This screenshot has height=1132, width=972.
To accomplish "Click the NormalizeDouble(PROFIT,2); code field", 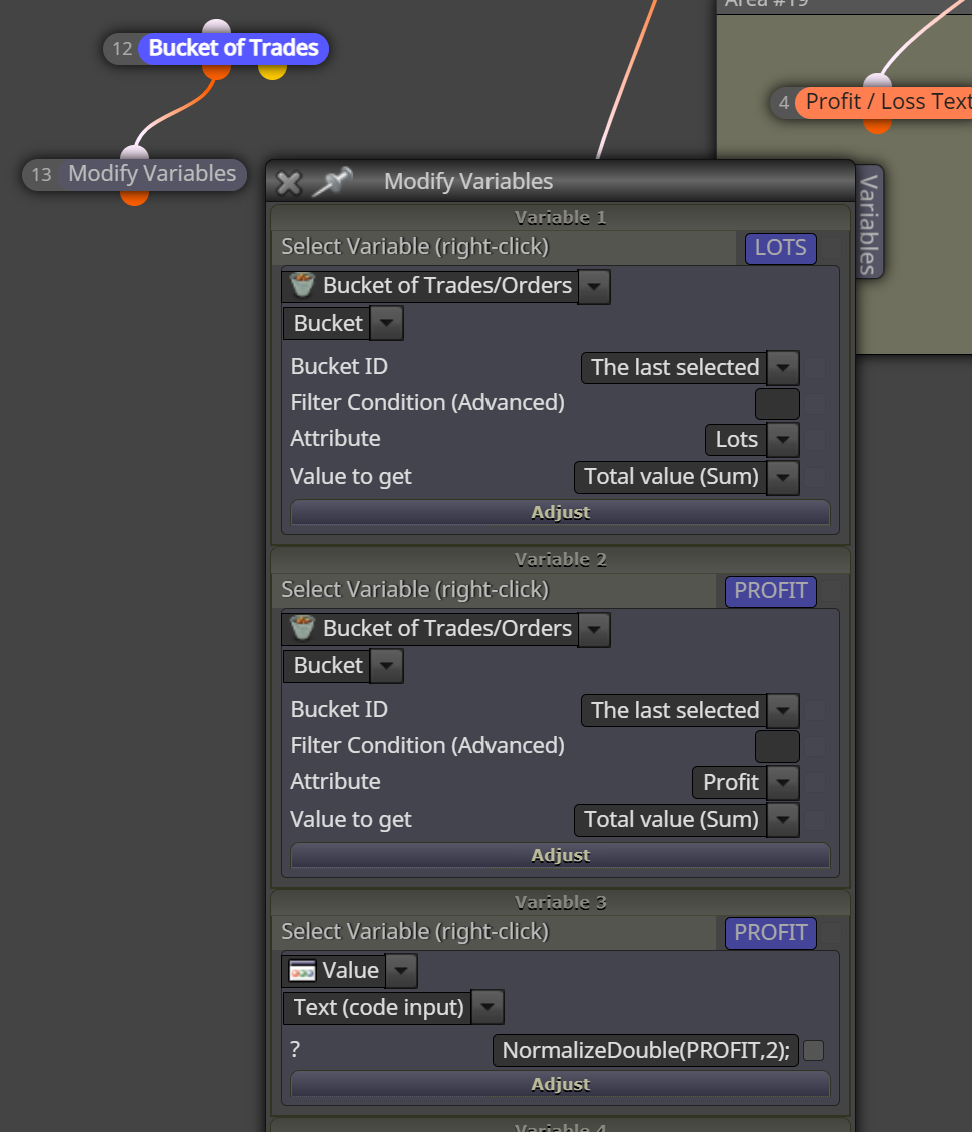I will [646, 1050].
